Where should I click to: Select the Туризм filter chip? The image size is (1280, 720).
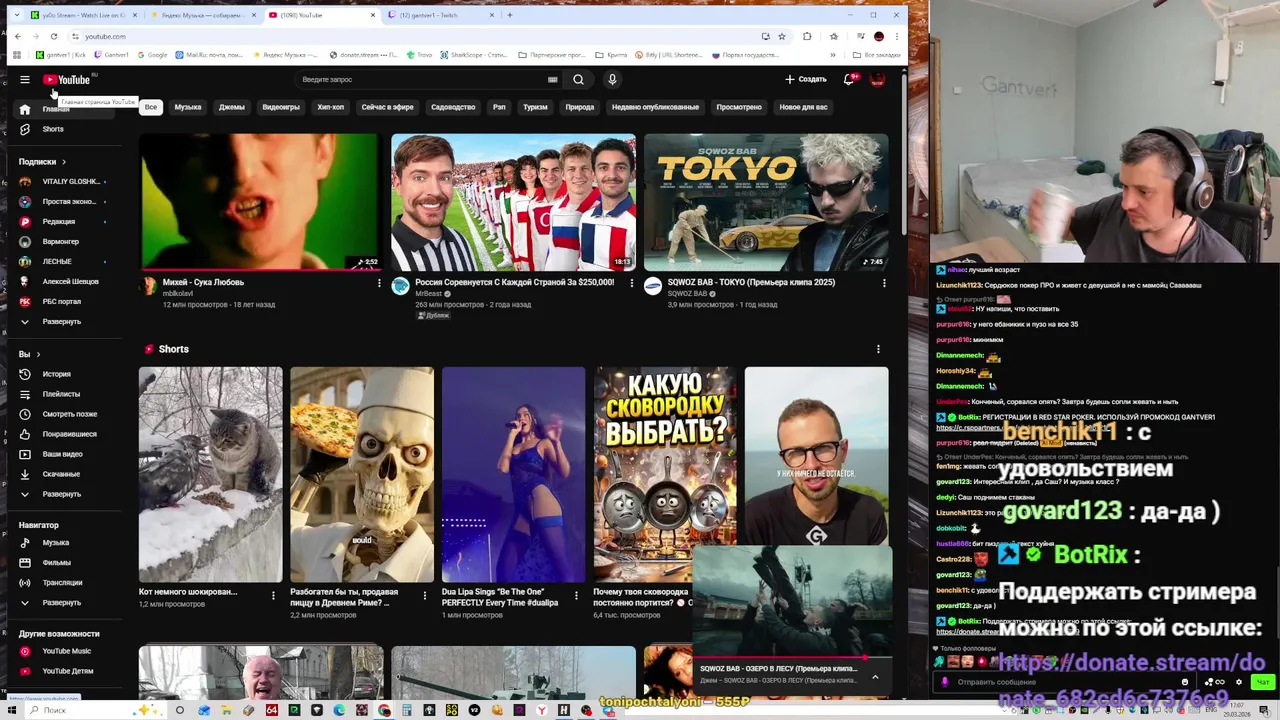tap(535, 107)
